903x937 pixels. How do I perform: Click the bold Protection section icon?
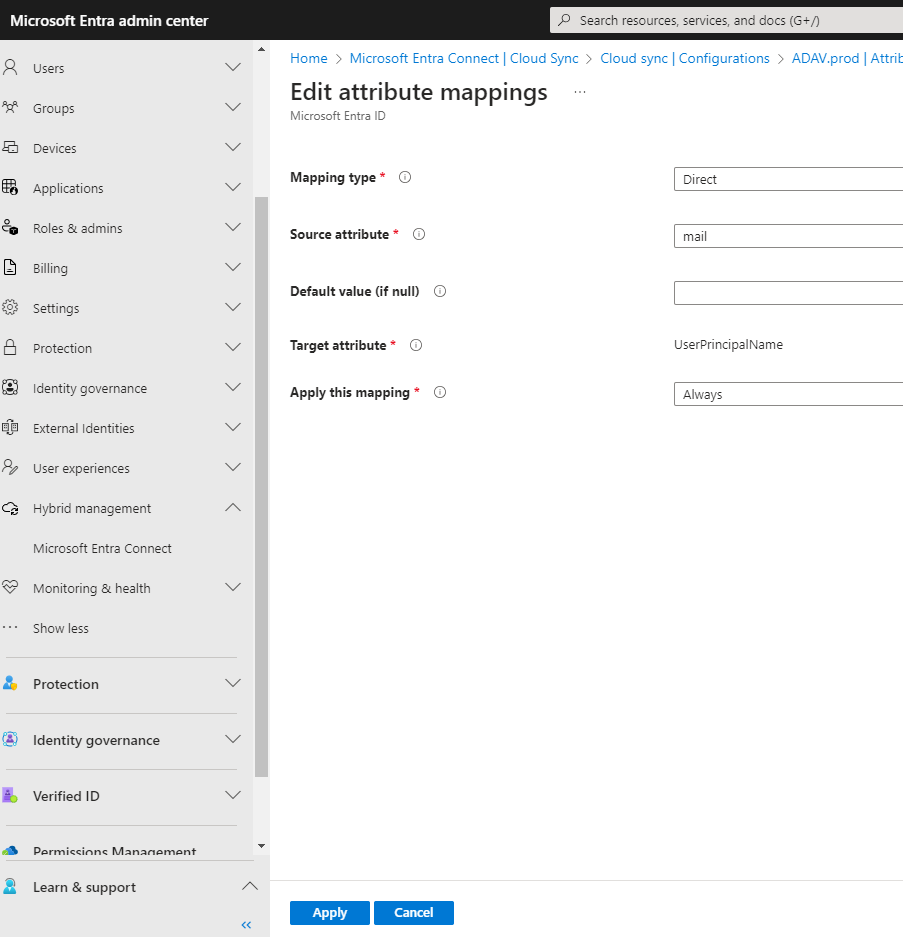10,683
